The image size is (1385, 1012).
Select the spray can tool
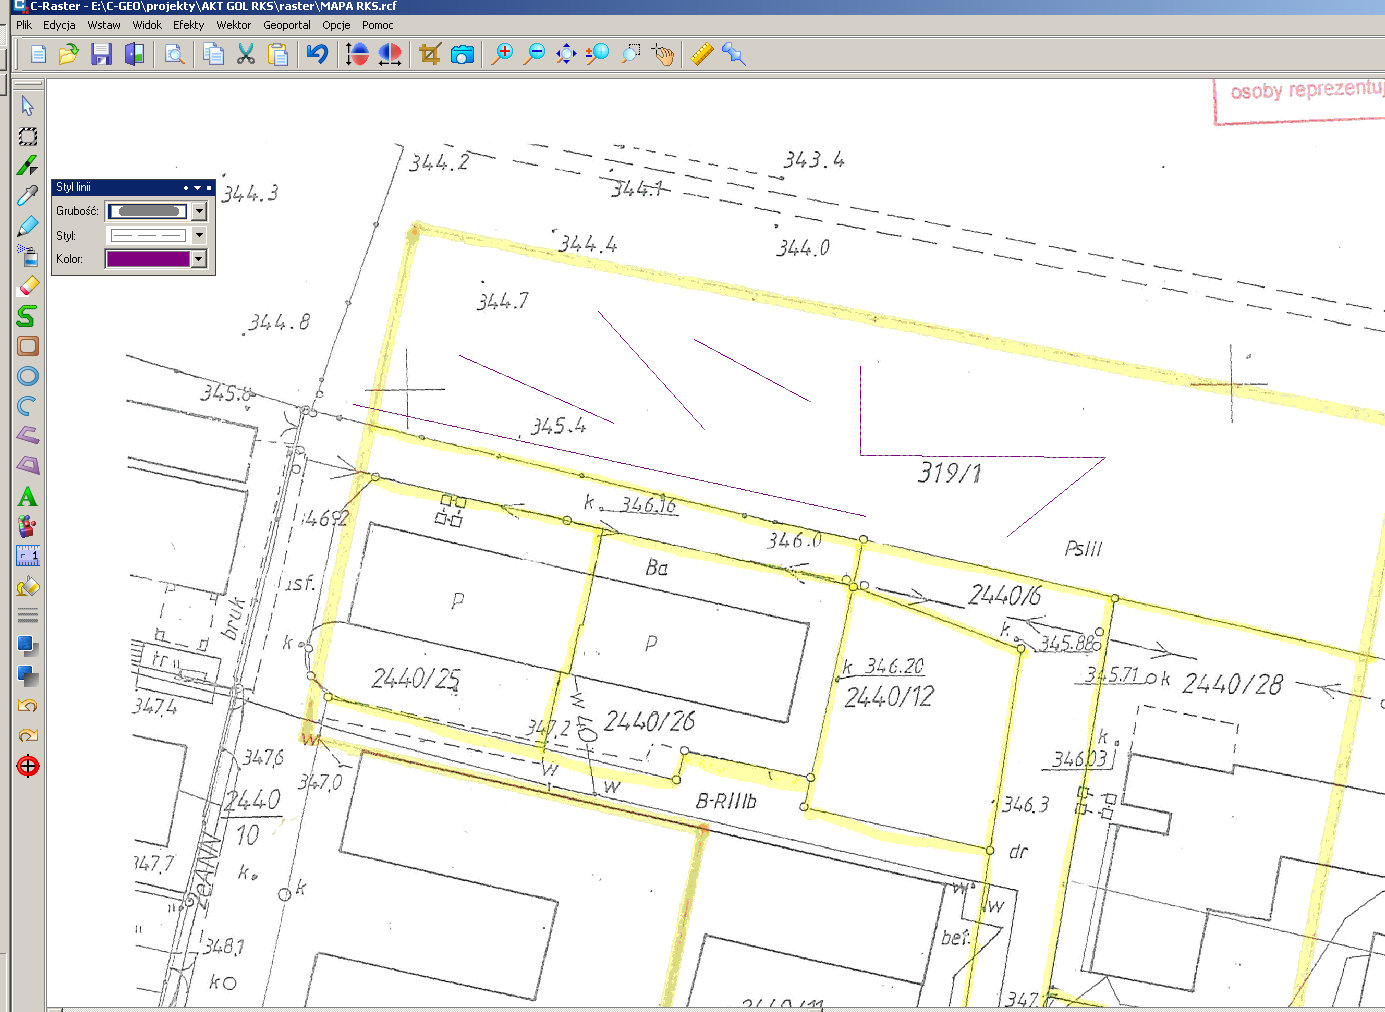coord(28,256)
